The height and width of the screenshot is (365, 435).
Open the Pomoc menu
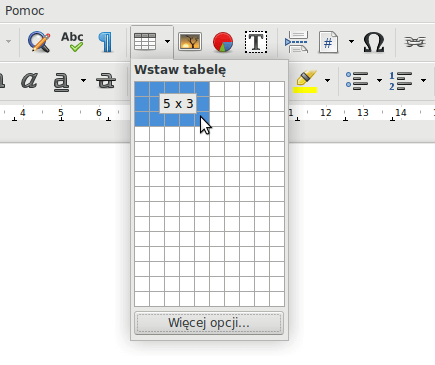(25, 11)
